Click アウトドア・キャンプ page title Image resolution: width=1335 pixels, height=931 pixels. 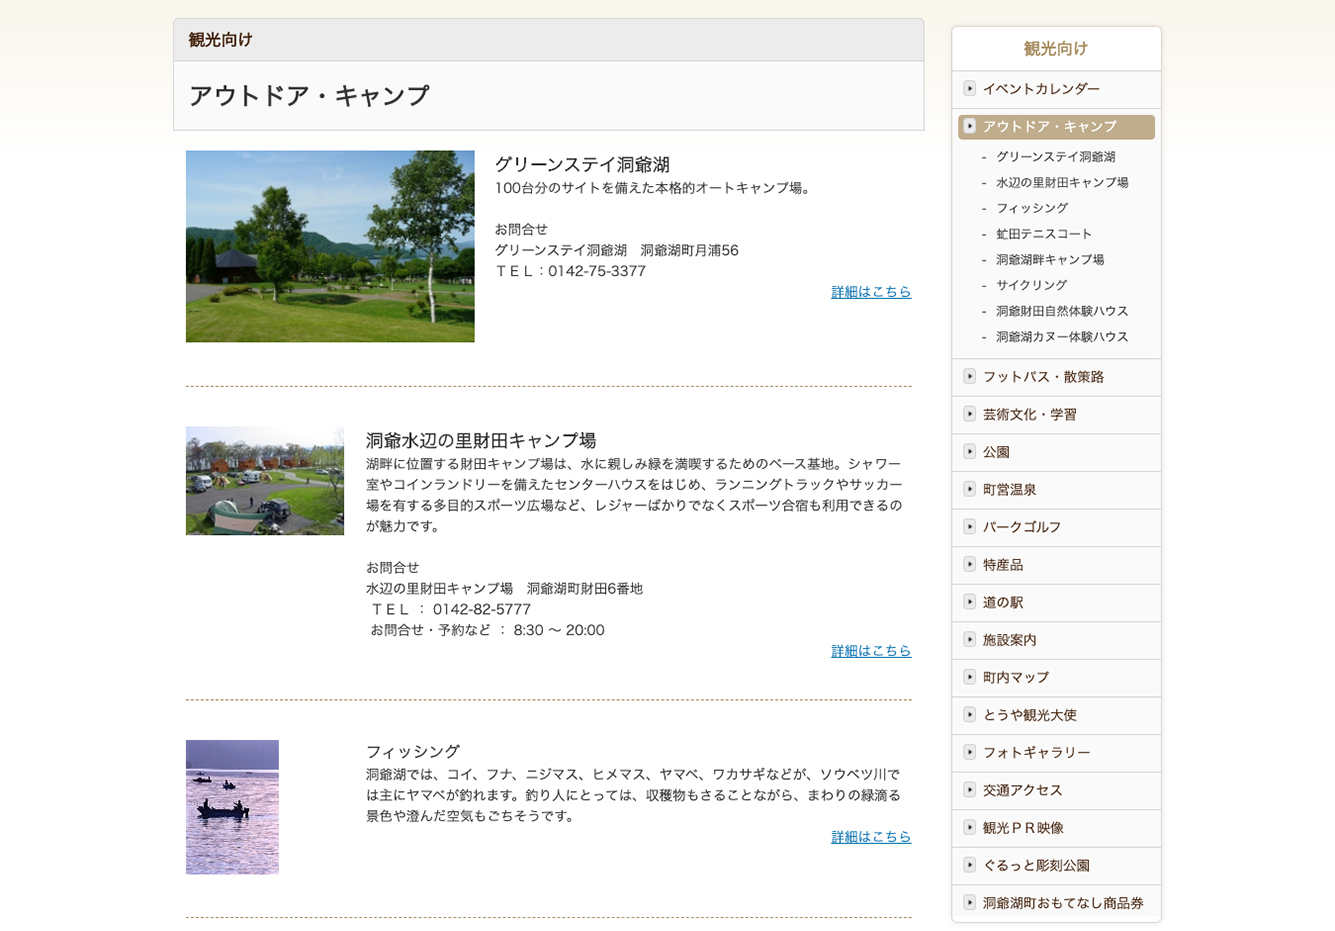[x=309, y=96]
